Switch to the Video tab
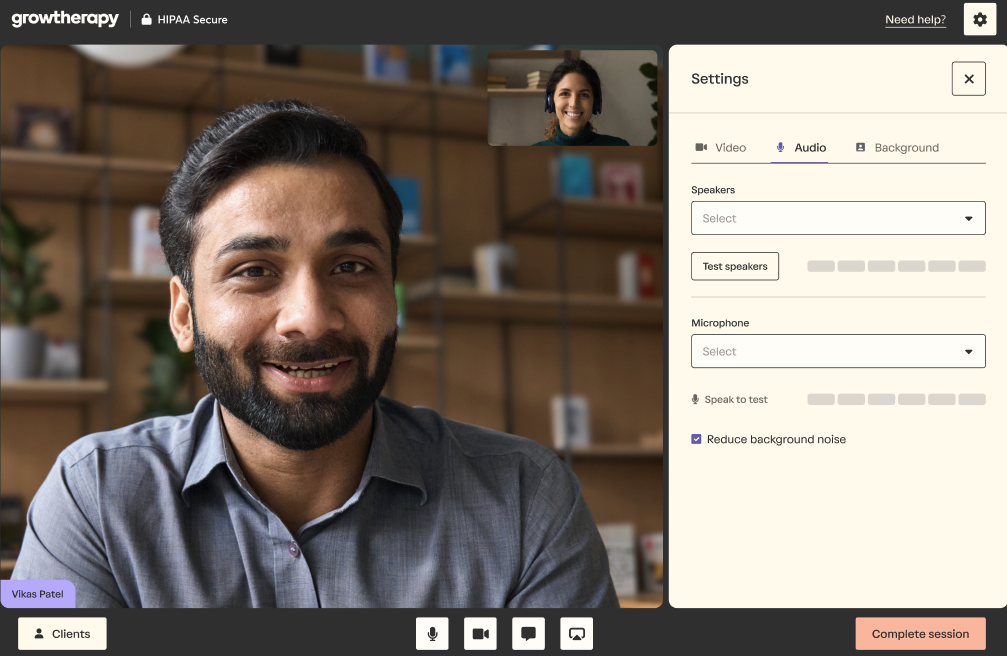 point(720,148)
